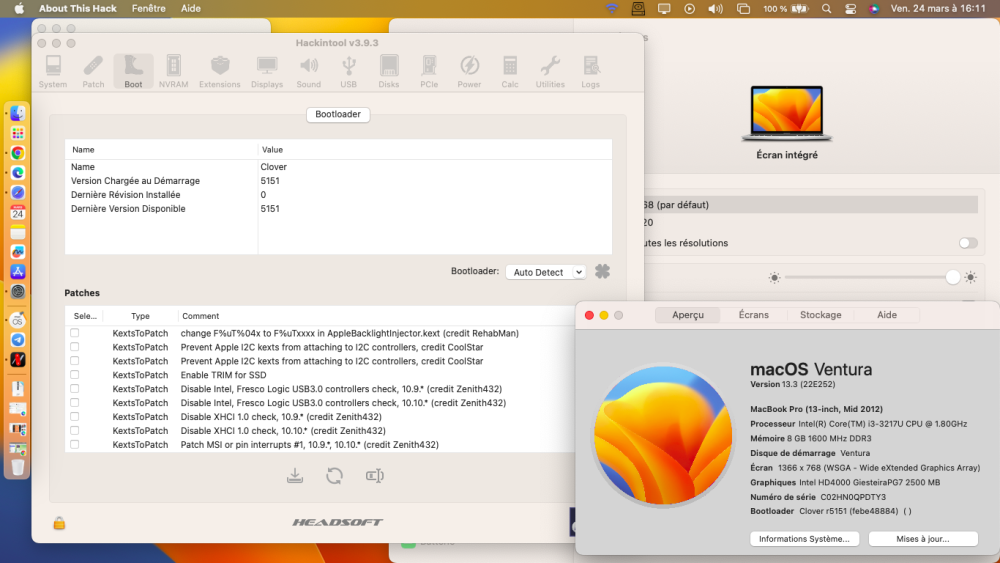Open the Bootloader Auto Detect dropdown

coord(546,272)
